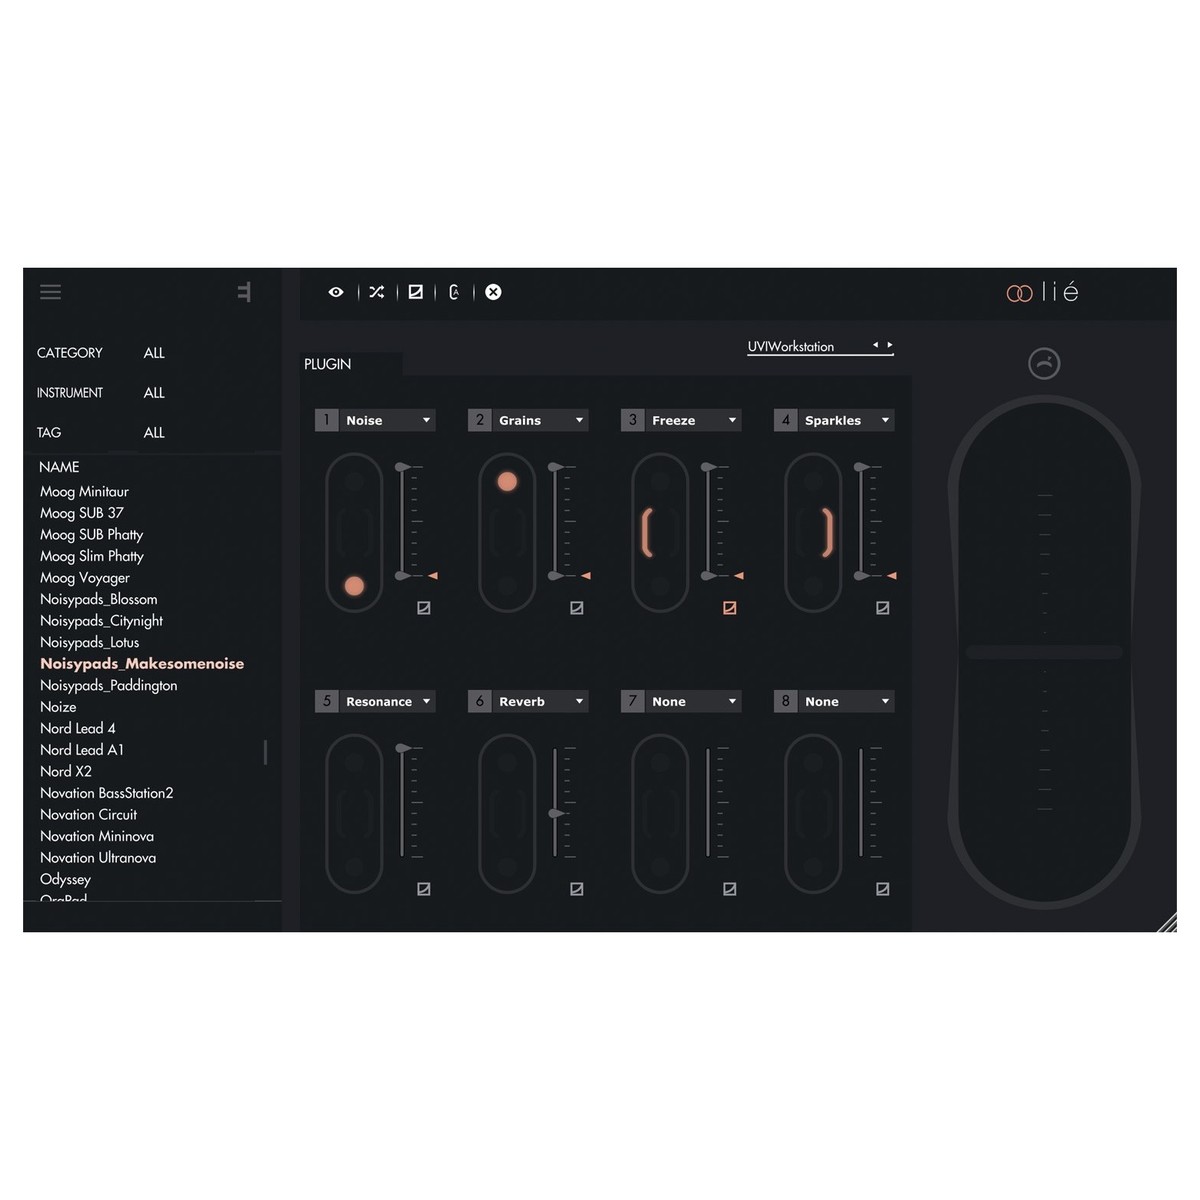Click the orange right bracket in Sparkles pad

click(827, 532)
